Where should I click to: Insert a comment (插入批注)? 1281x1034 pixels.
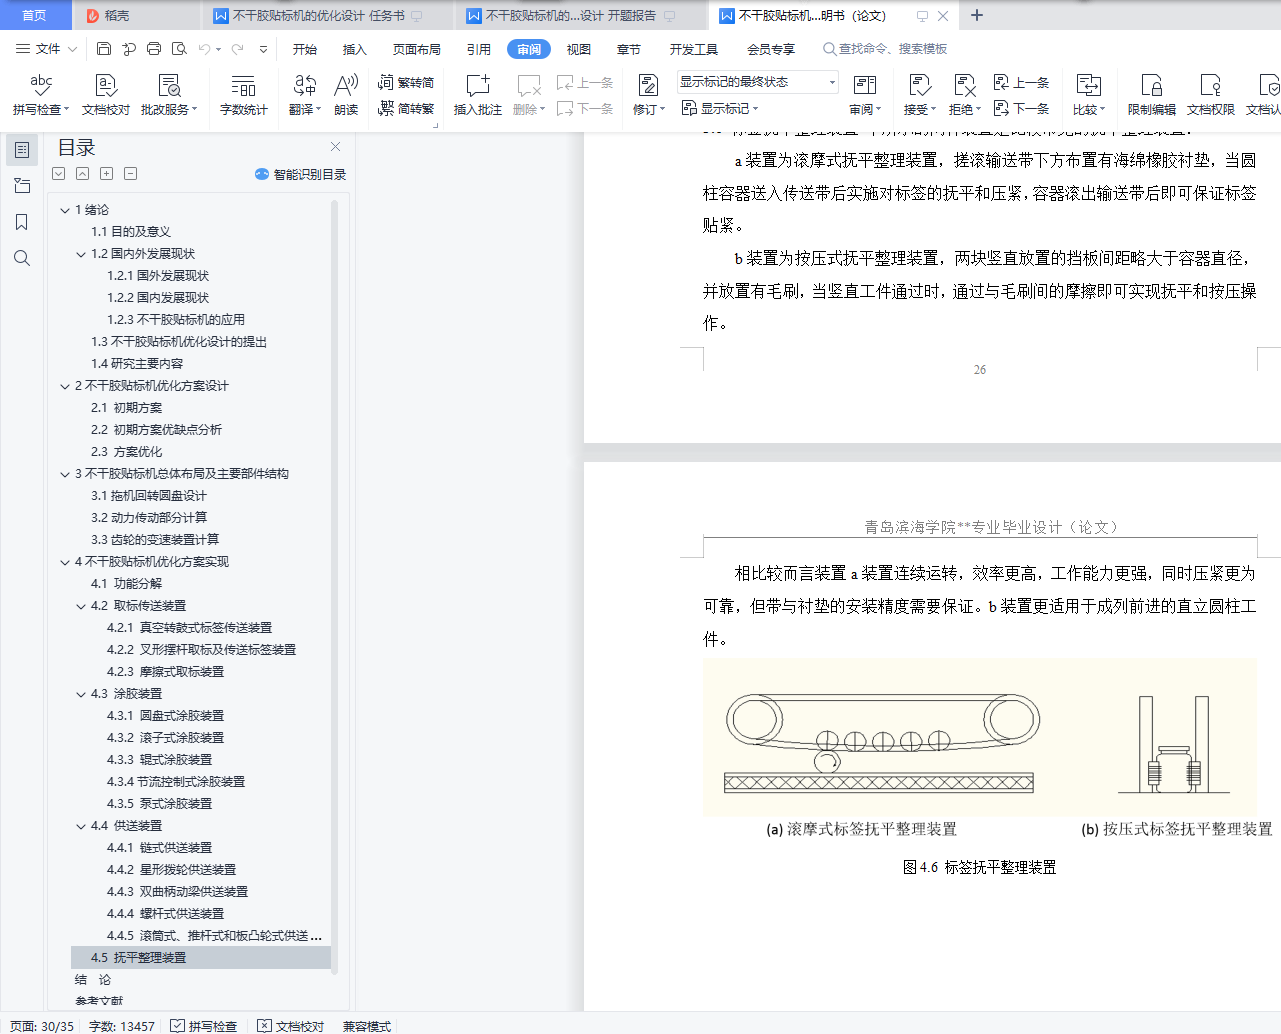(x=478, y=95)
